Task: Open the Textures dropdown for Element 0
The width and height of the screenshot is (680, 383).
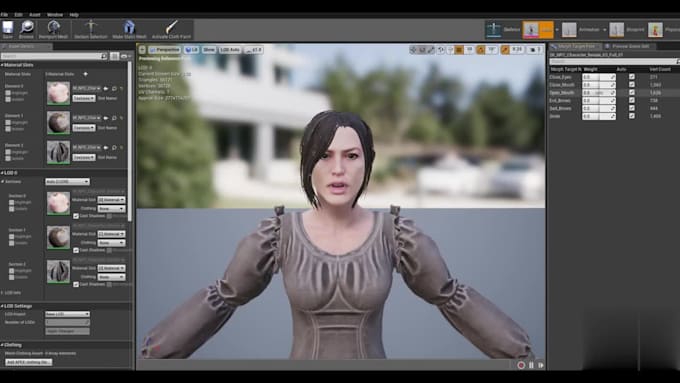Action: click(x=84, y=98)
